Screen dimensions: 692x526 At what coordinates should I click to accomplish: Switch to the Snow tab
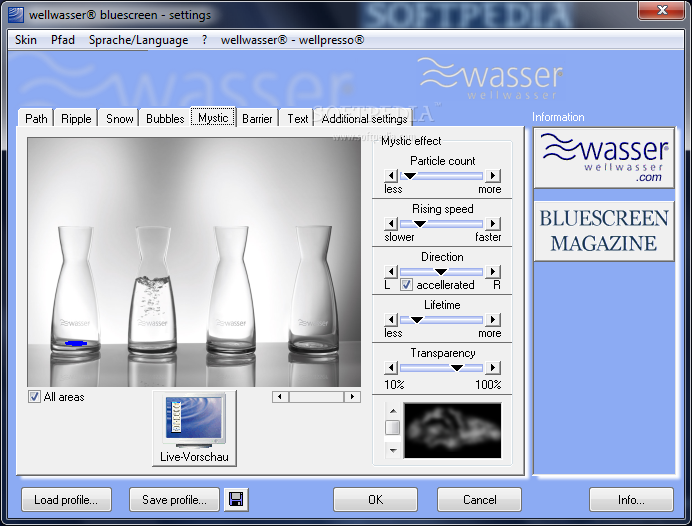pos(119,118)
